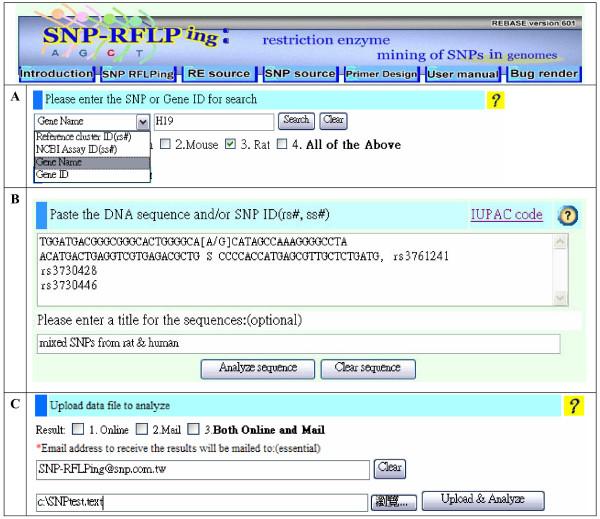Uncheck the 3. Rat checkbox
600x519 pixels.
point(231,145)
